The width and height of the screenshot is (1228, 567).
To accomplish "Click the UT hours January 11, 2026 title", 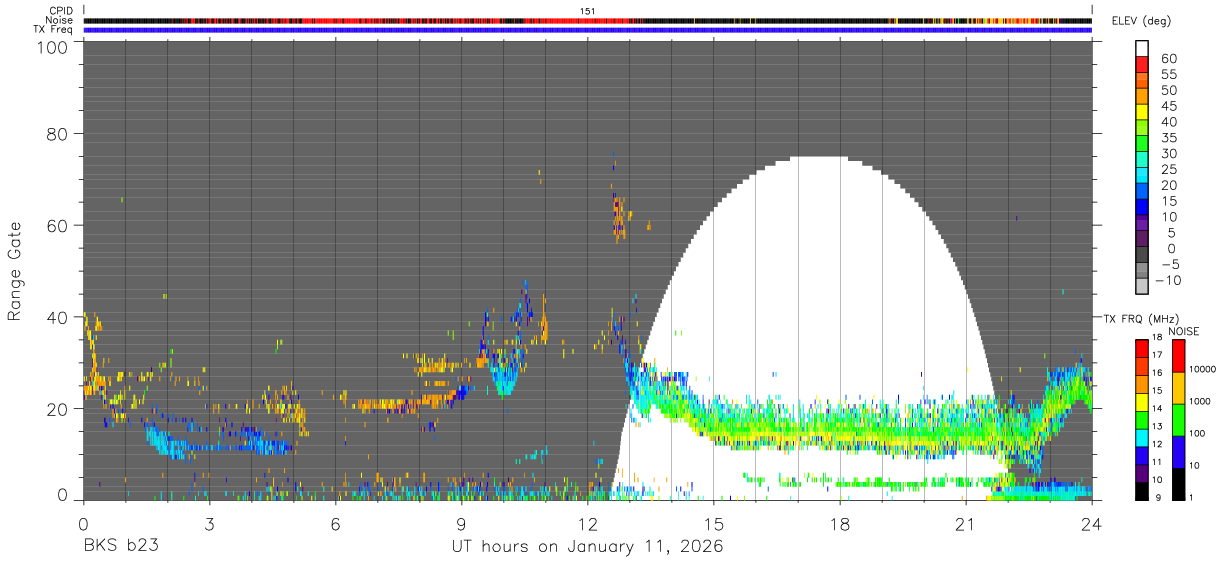I will (x=588, y=546).
